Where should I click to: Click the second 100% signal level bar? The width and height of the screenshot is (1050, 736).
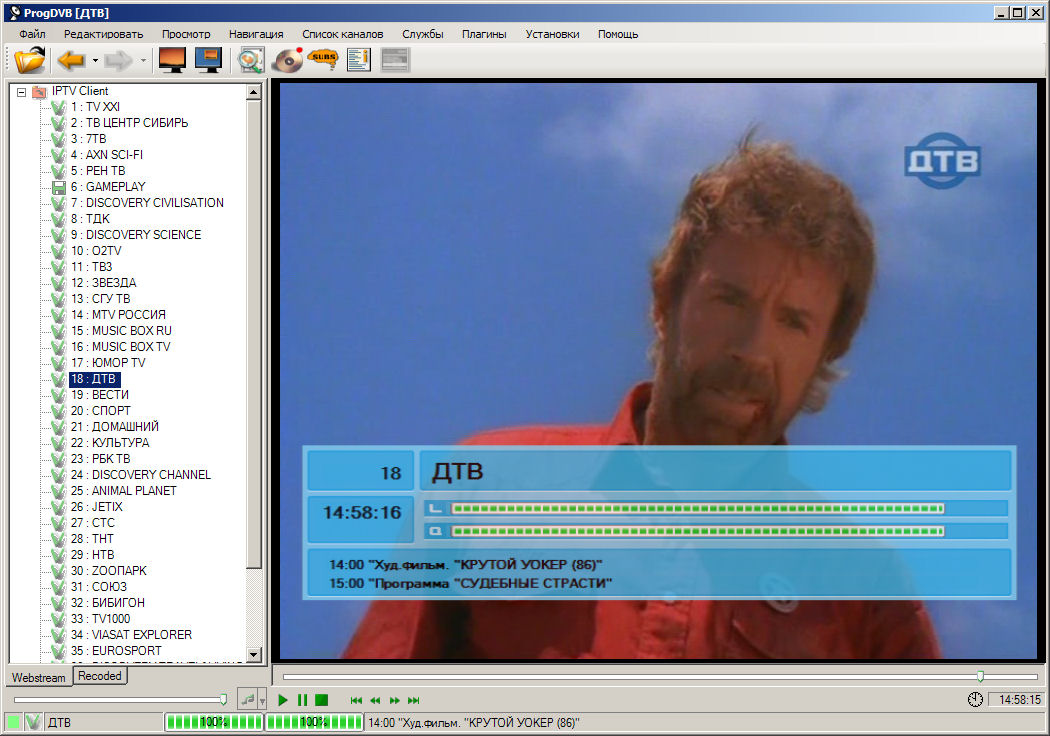[314, 722]
